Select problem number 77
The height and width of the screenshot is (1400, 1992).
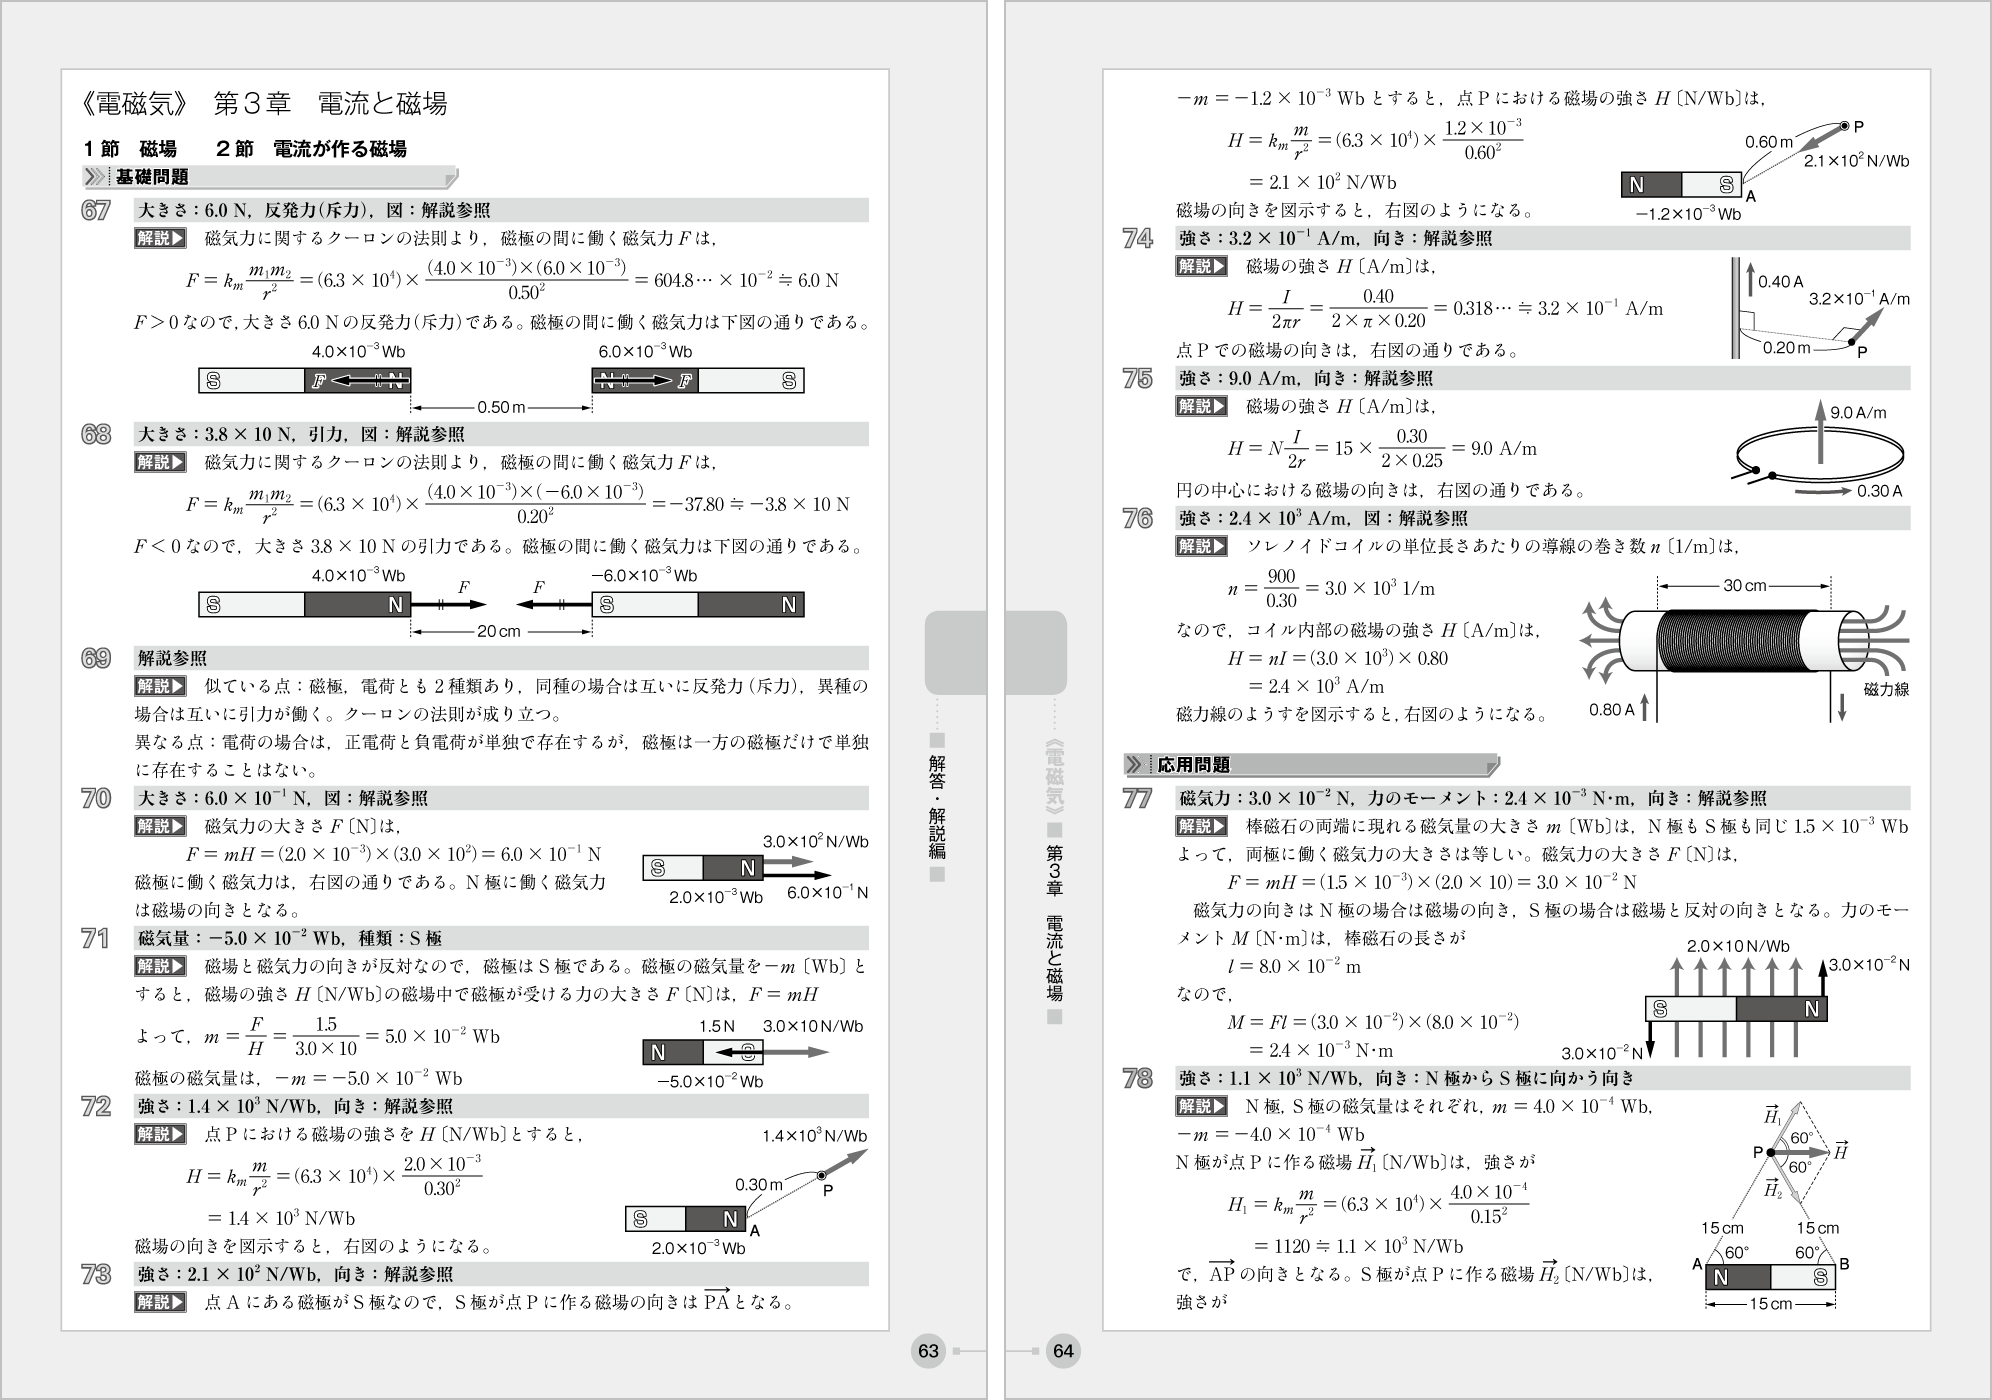click(1138, 799)
